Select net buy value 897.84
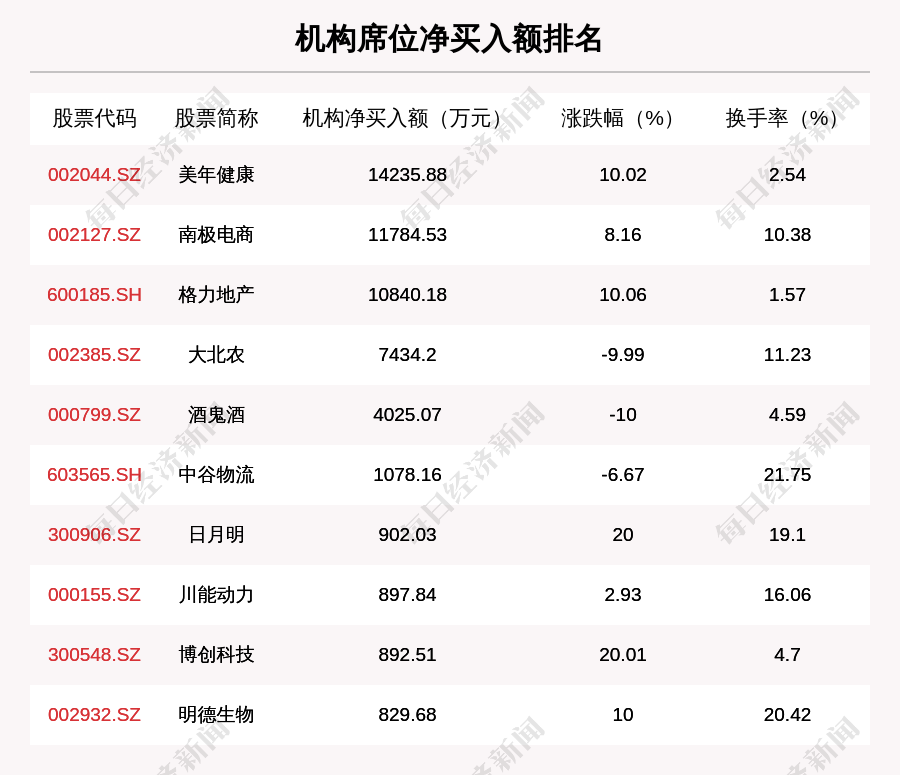The height and width of the screenshot is (775, 900). 407,595
